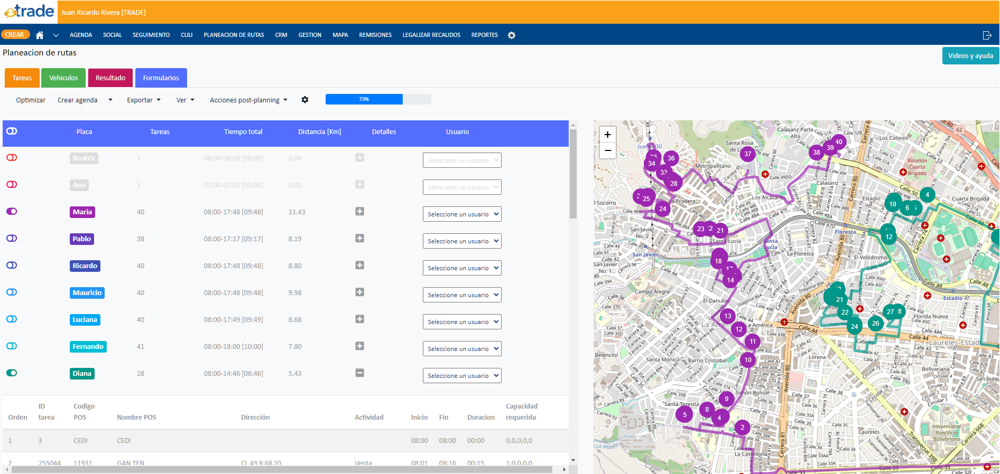The image size is (1000, 474).
Task: Click vertical scrollbar of vehicles table
Action: (x=573, y=175)
